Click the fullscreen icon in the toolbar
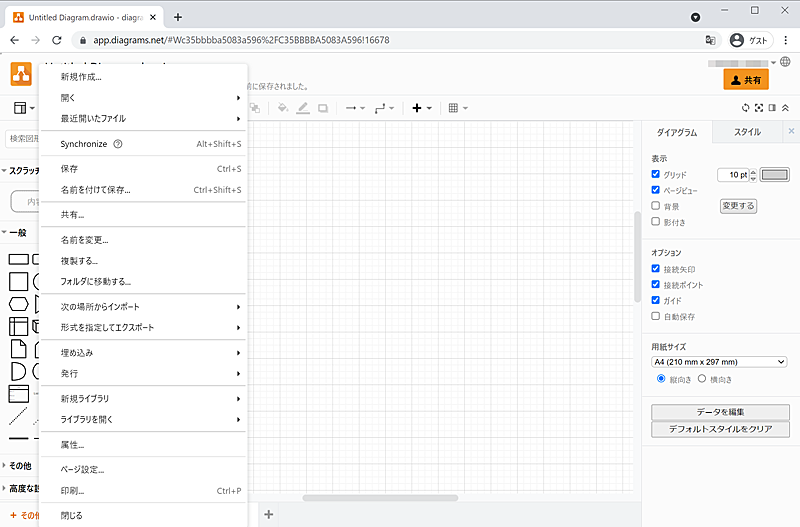 759,108
